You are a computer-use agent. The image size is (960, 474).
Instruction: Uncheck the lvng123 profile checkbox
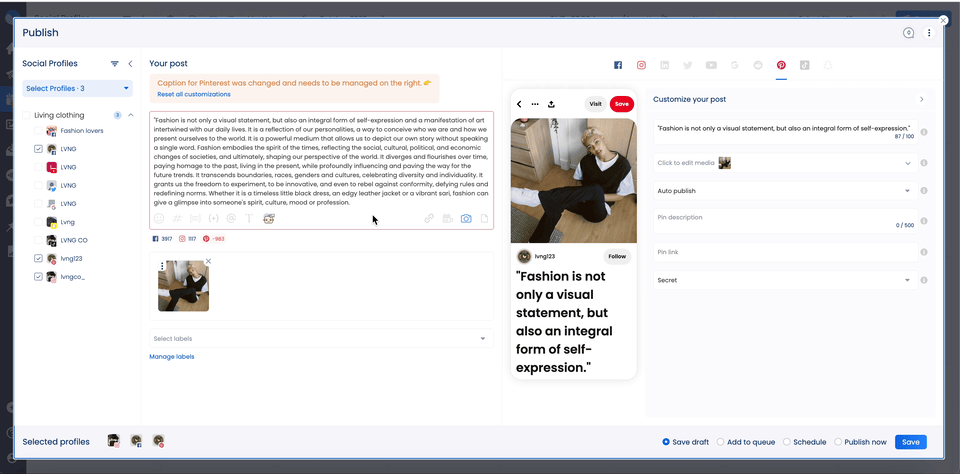[x=38, y=258]
